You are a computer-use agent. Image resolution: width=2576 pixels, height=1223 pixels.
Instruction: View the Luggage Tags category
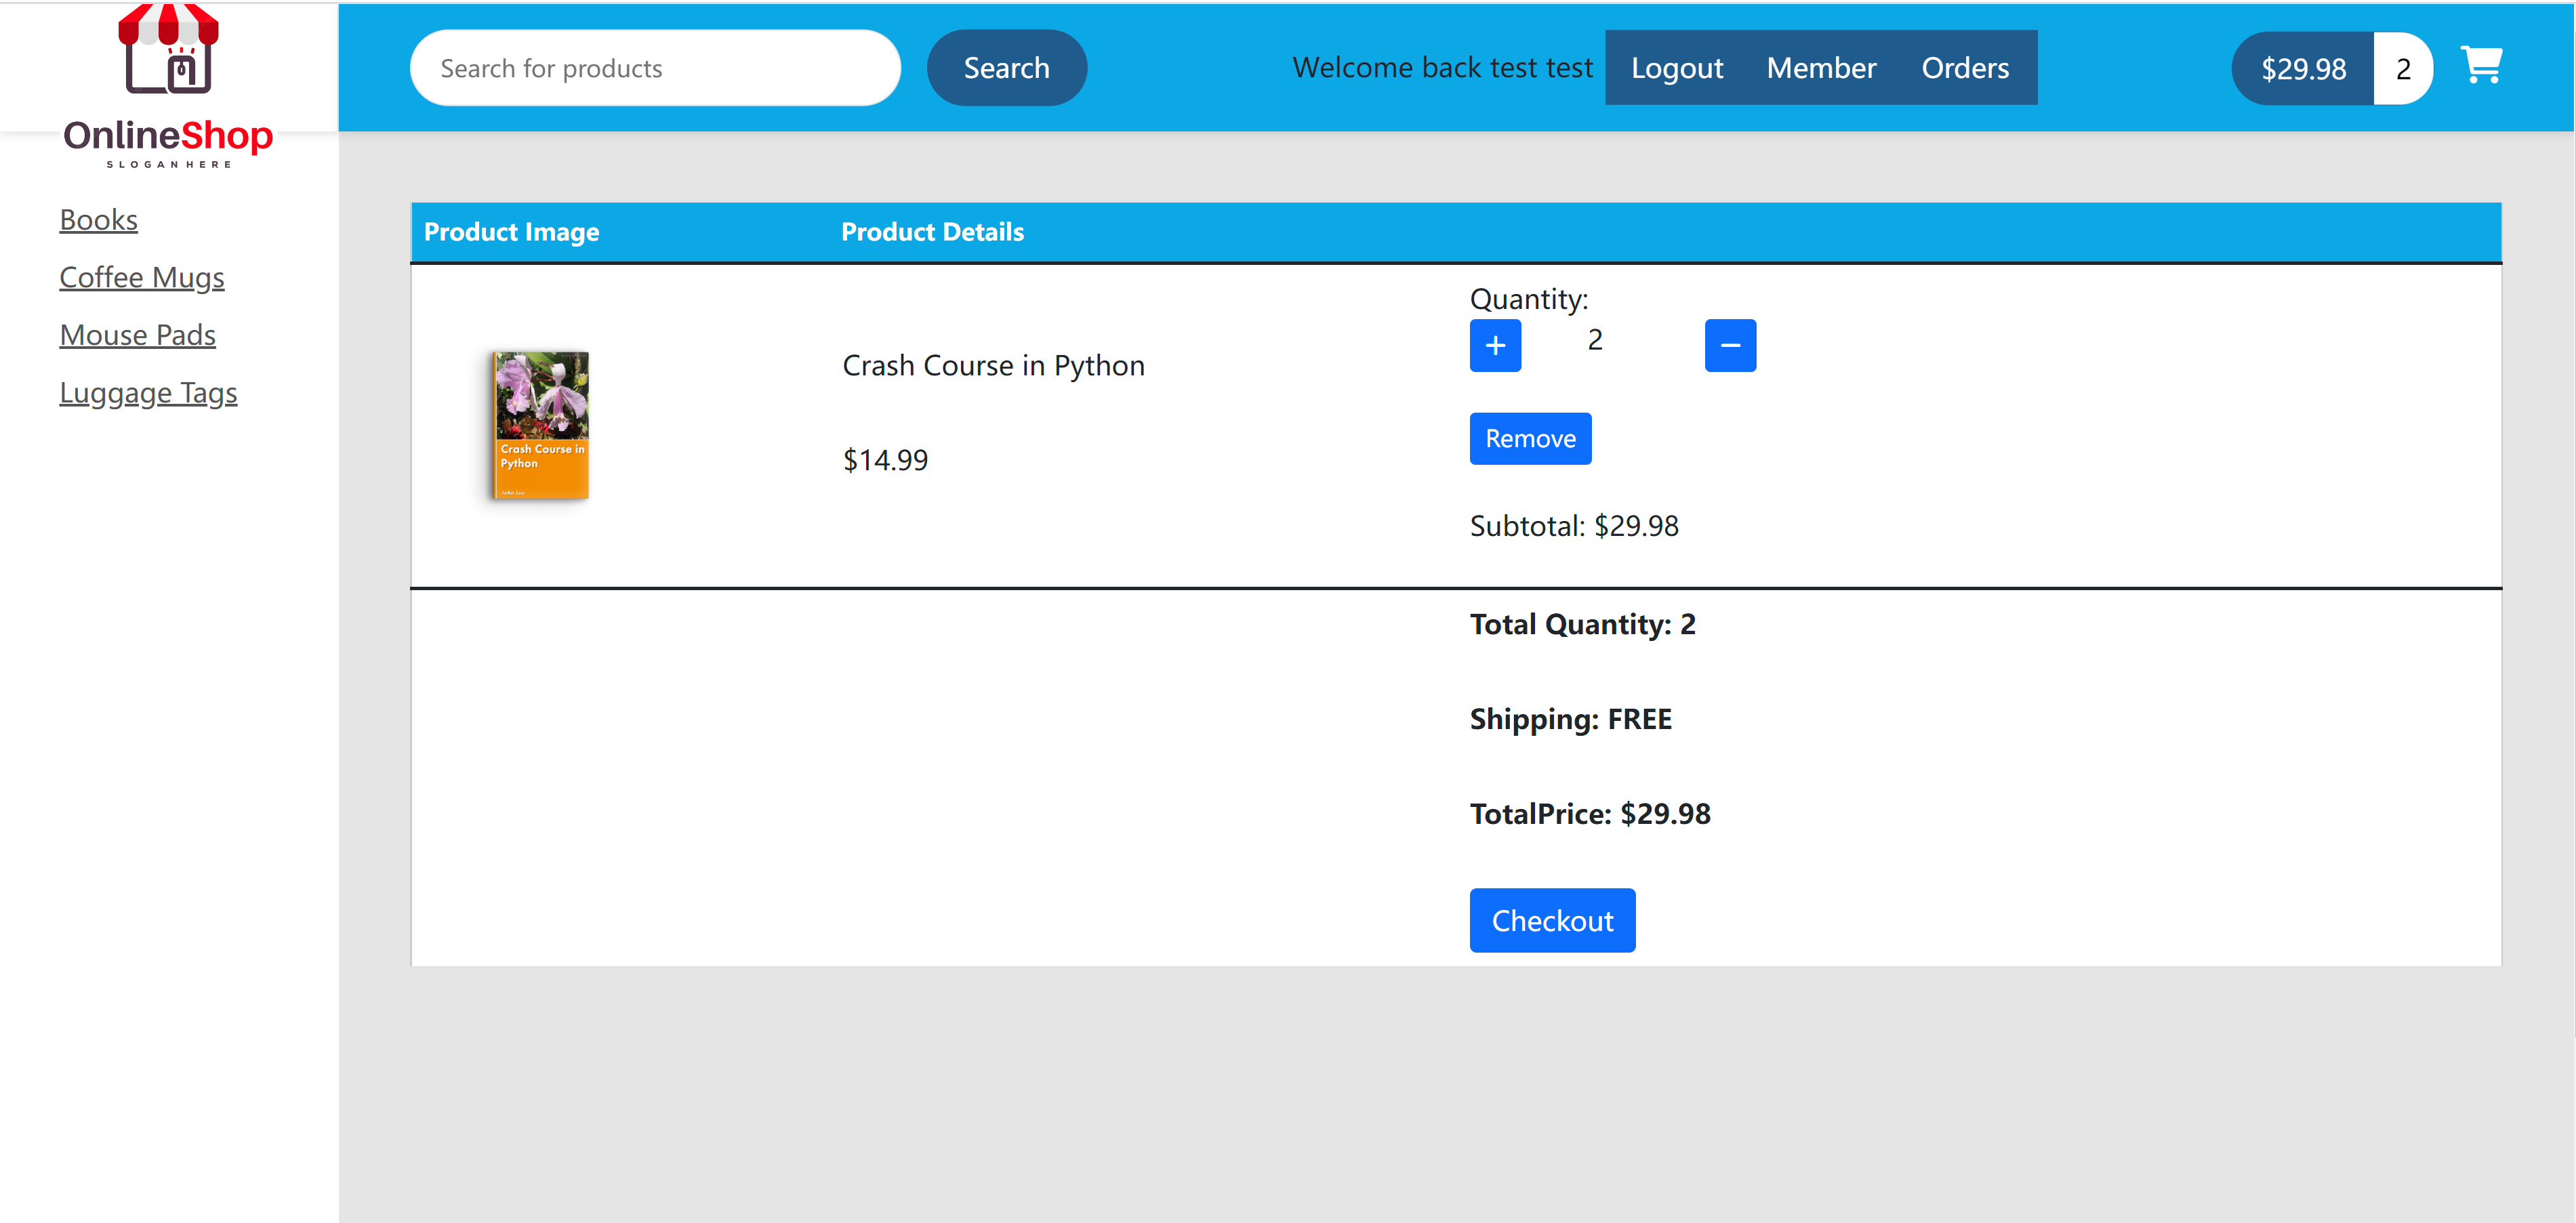click(x=148, y=392)
